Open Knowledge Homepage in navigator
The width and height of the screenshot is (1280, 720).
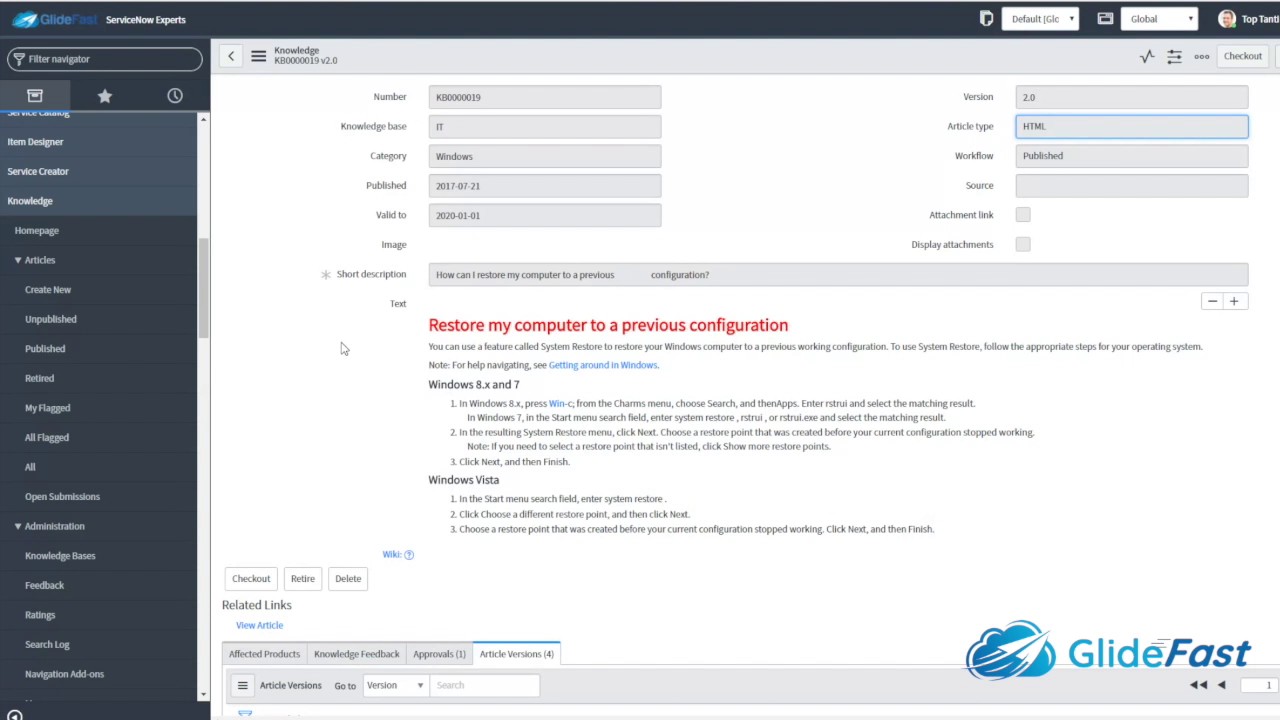click(37, 231)
